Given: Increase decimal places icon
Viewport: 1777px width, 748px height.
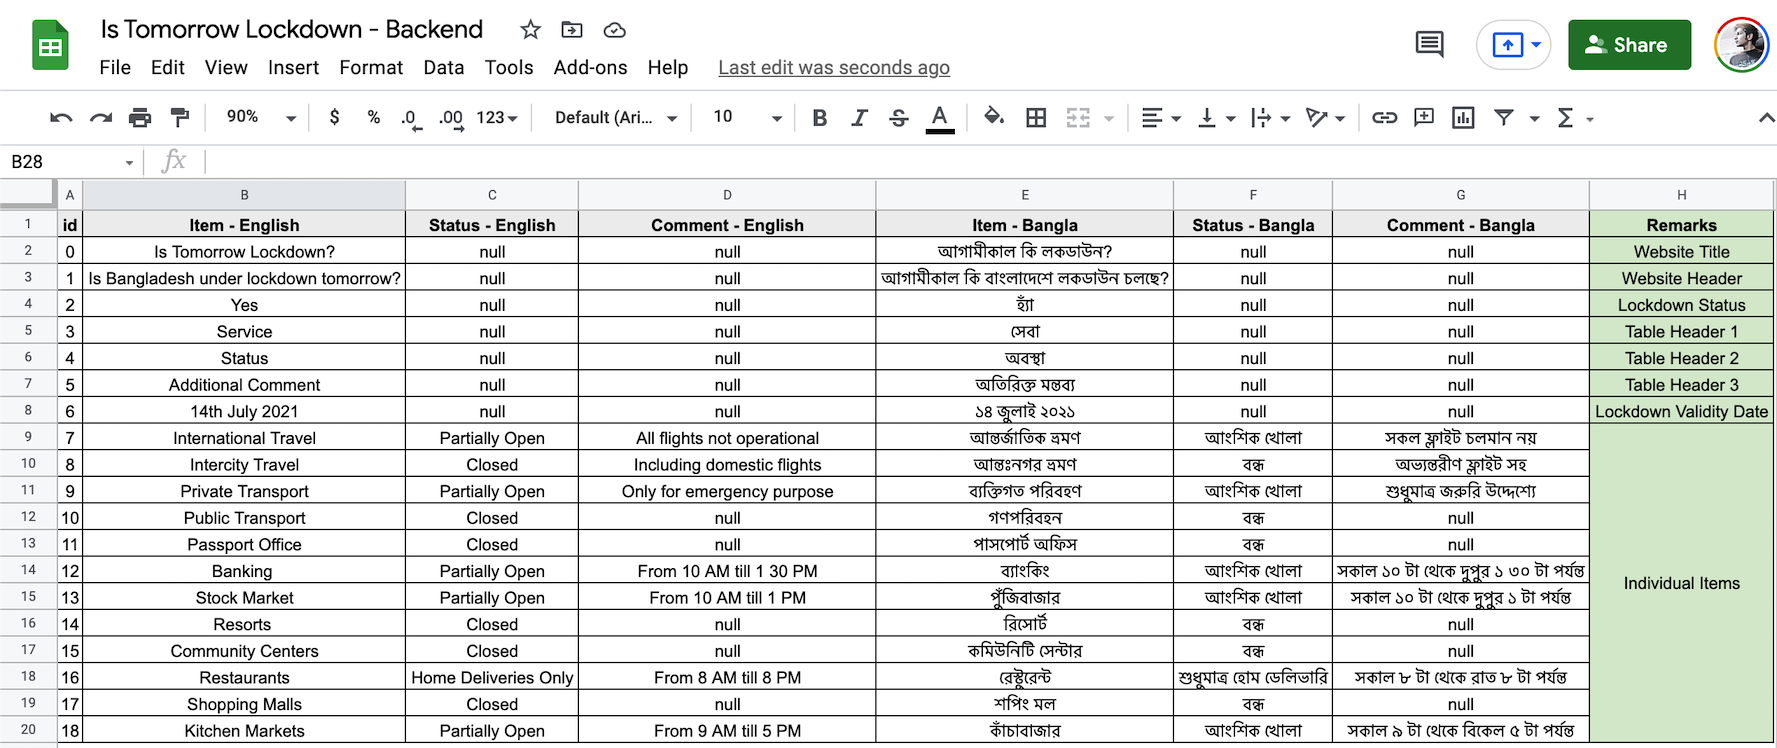Looking at the screenshot, I should 451,118.
